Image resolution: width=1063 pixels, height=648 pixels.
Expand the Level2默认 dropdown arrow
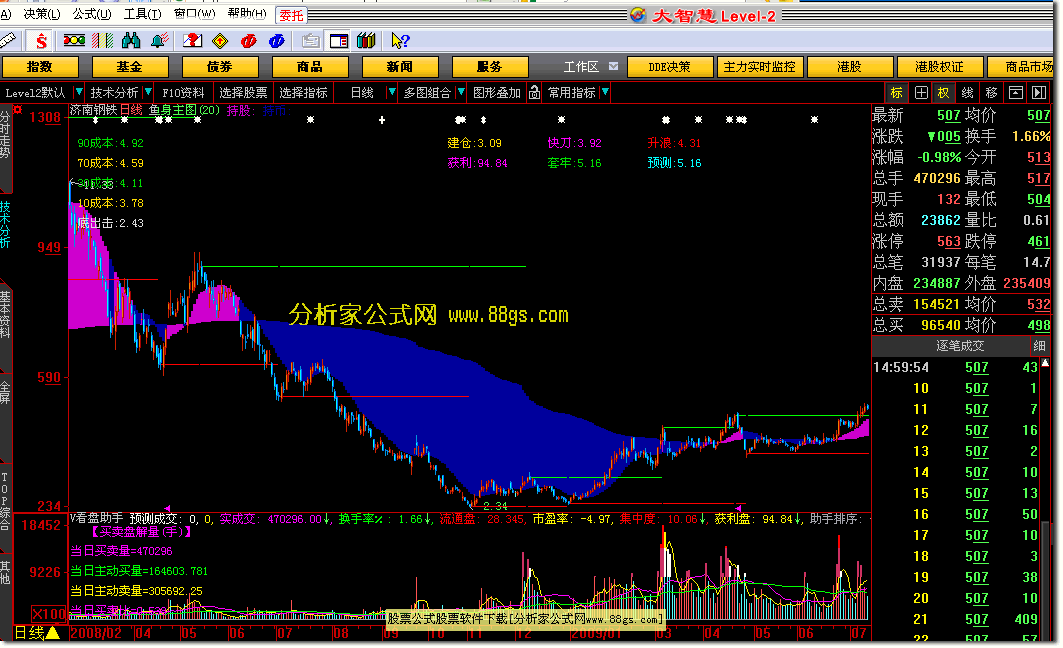pyautogui.click(x=79, y=92)
